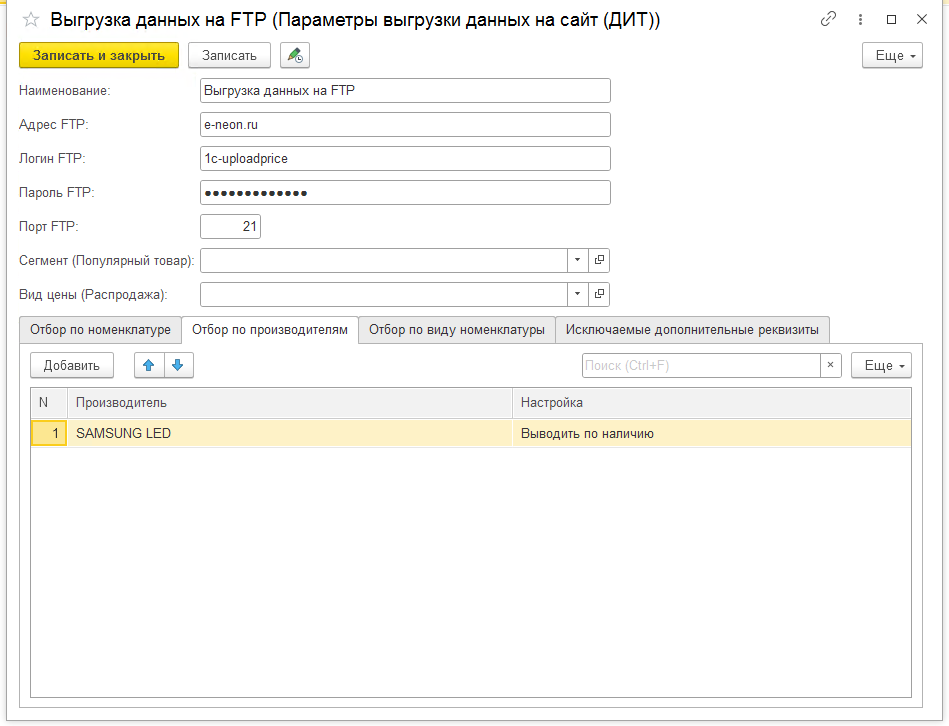Click the Добавить button
The width and height of the screenshot is (949, 726).
coord(72,365)
